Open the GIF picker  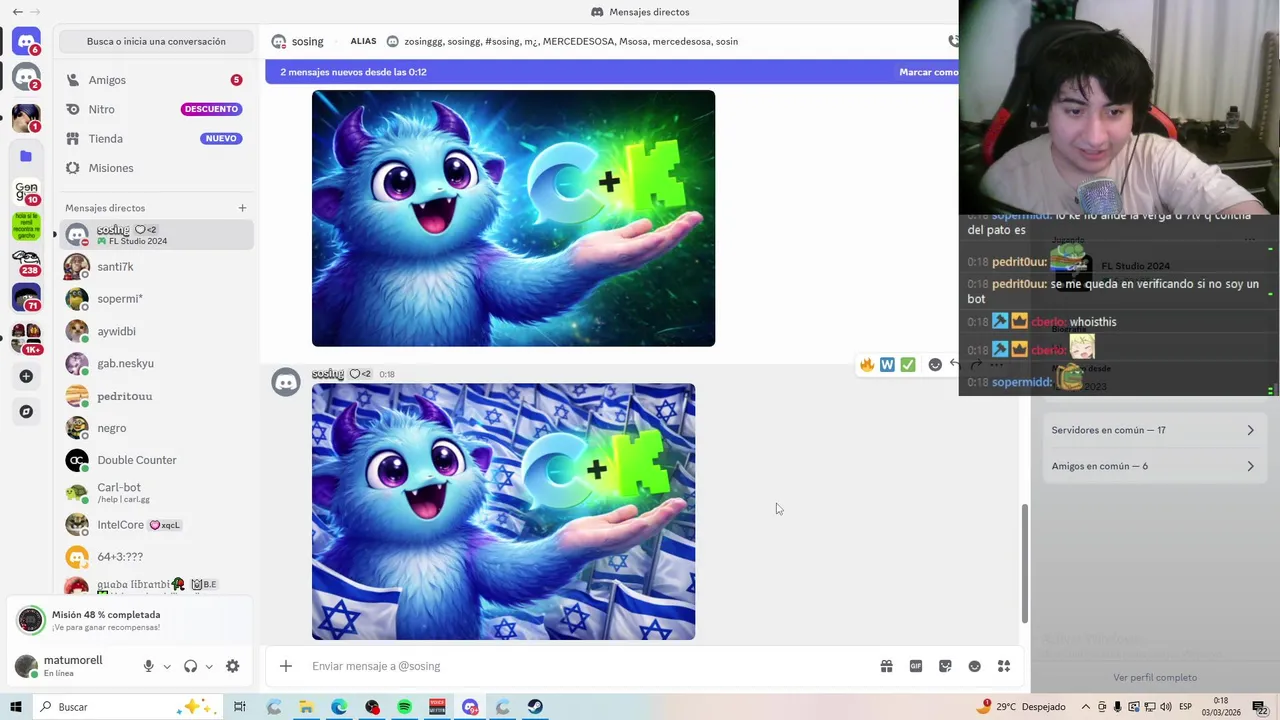tap(915, 666)
